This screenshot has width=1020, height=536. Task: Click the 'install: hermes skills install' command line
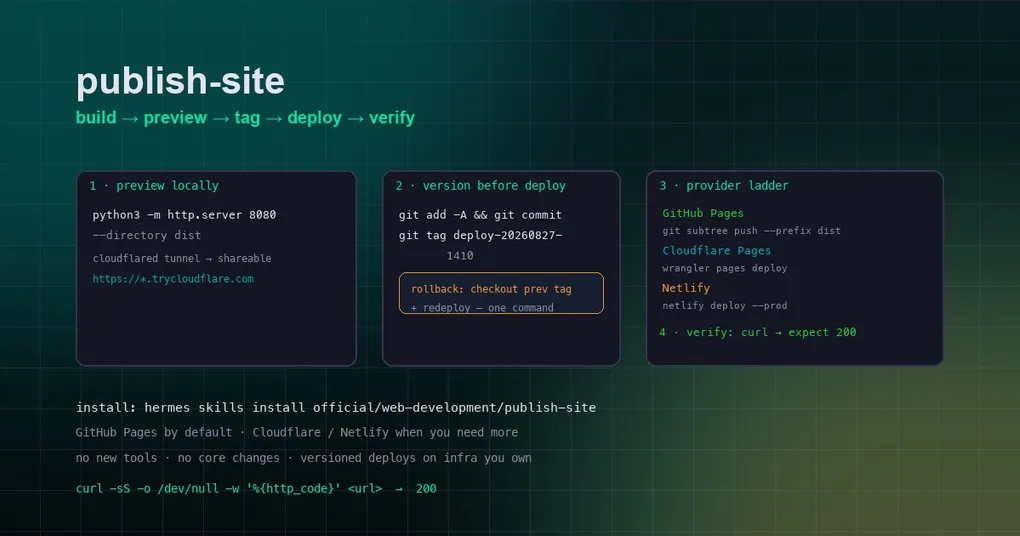click(336, 408)
